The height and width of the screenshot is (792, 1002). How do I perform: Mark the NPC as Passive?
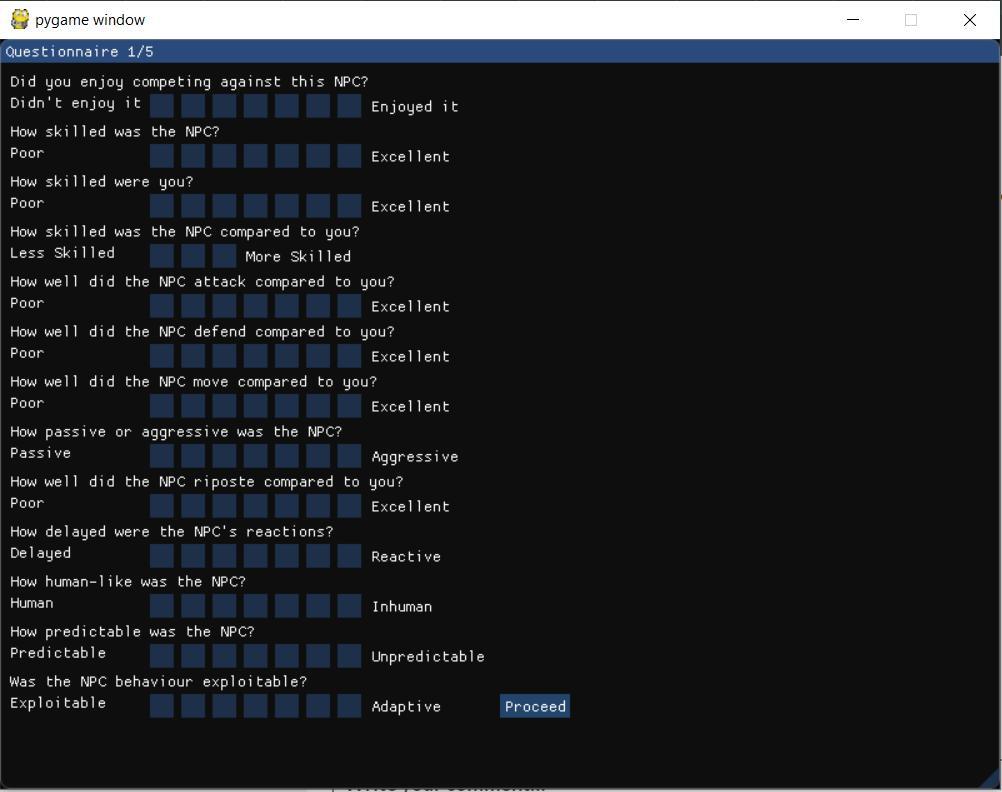click(x=161, y=454)
